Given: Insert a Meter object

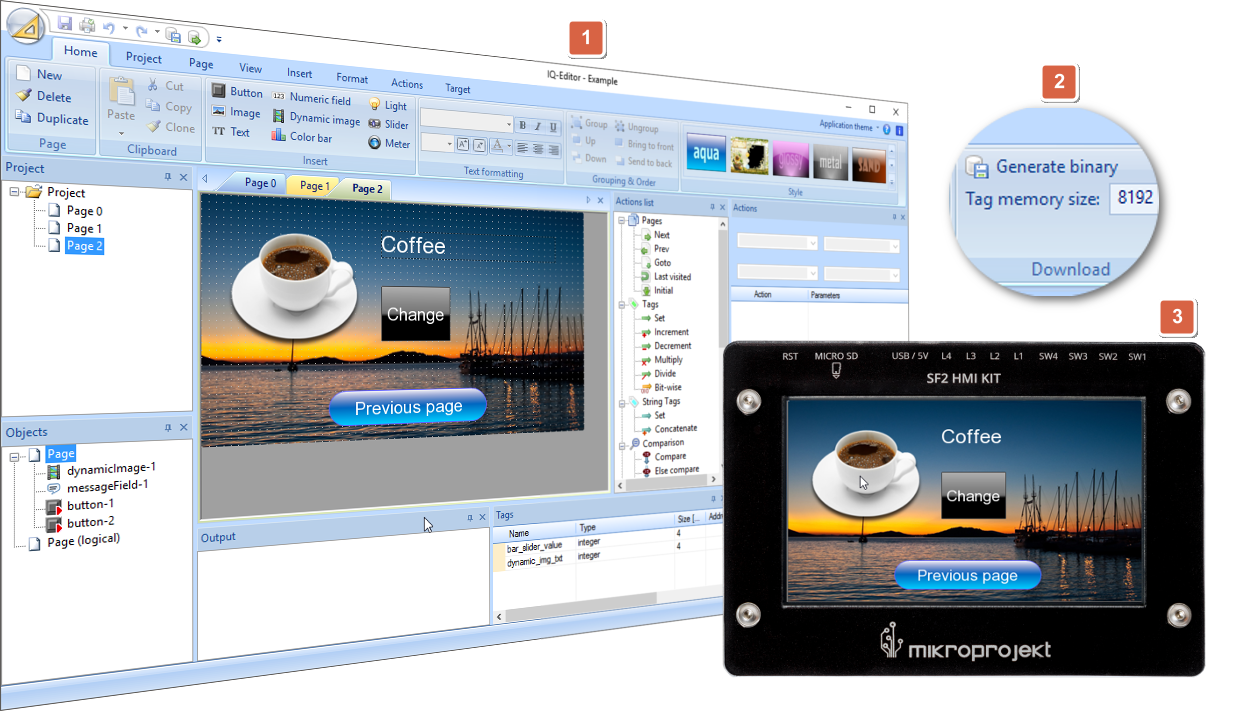Looking at the screenshot, I should point(389,143).
